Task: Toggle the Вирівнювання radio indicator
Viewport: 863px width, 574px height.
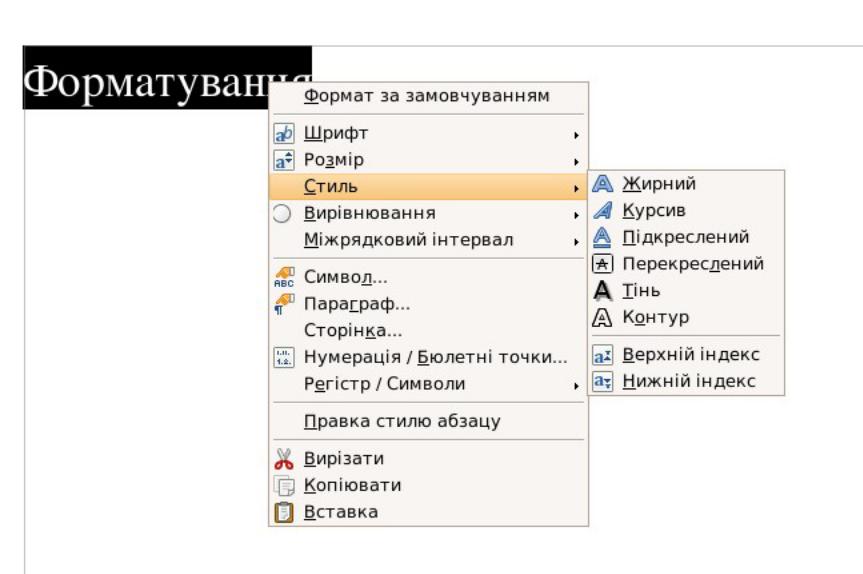Action: [282, 214]
